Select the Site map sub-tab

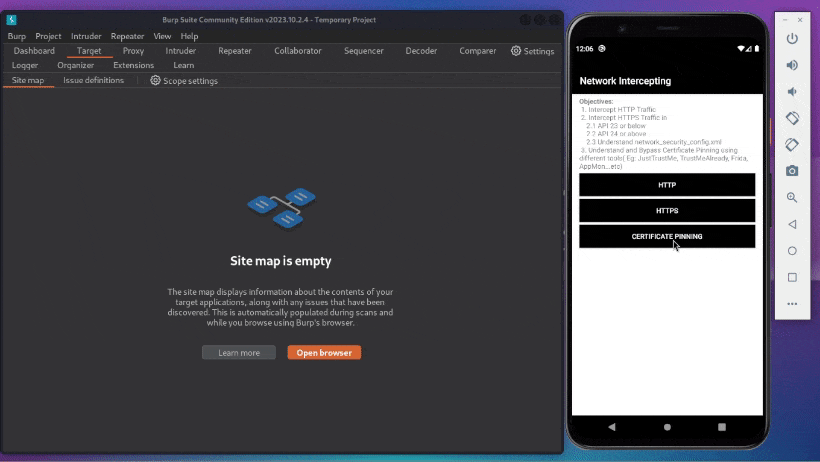(x=28, y=80)
